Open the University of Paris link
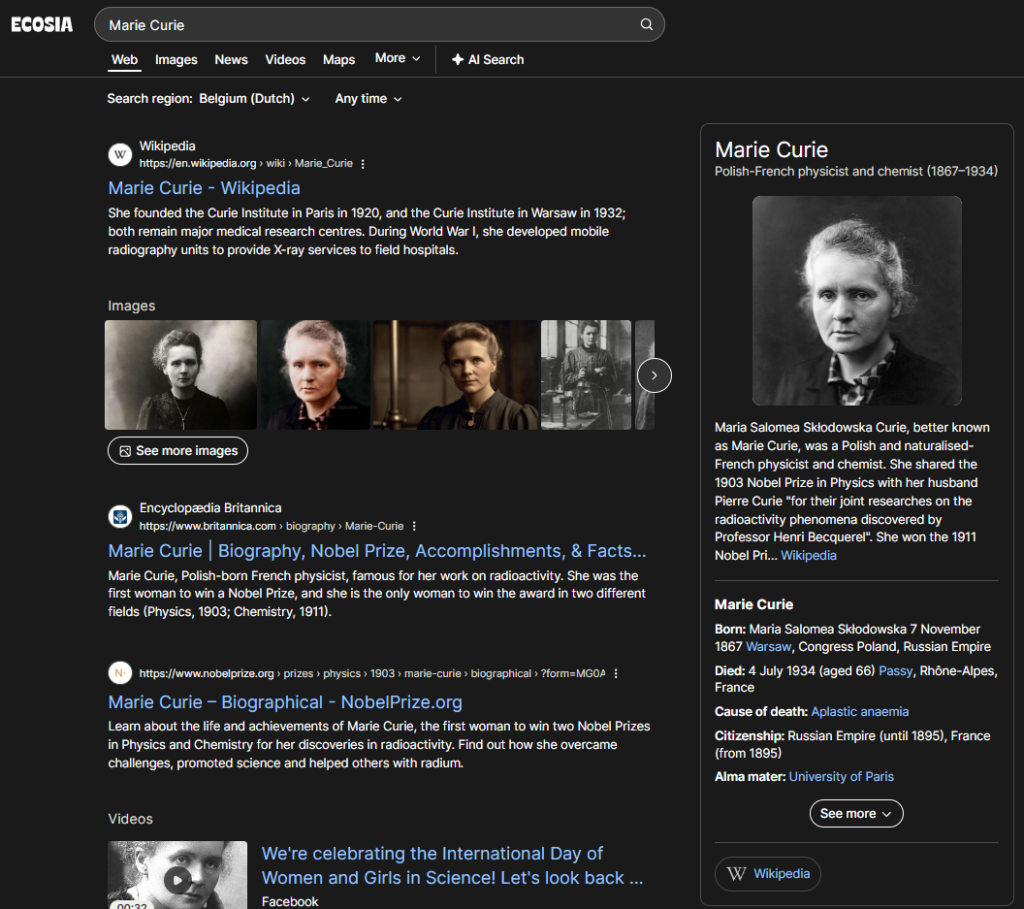 841,776
